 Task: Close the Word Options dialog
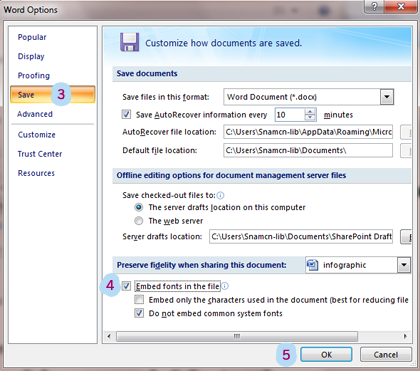pyautogui.click(x=401, y=6)
